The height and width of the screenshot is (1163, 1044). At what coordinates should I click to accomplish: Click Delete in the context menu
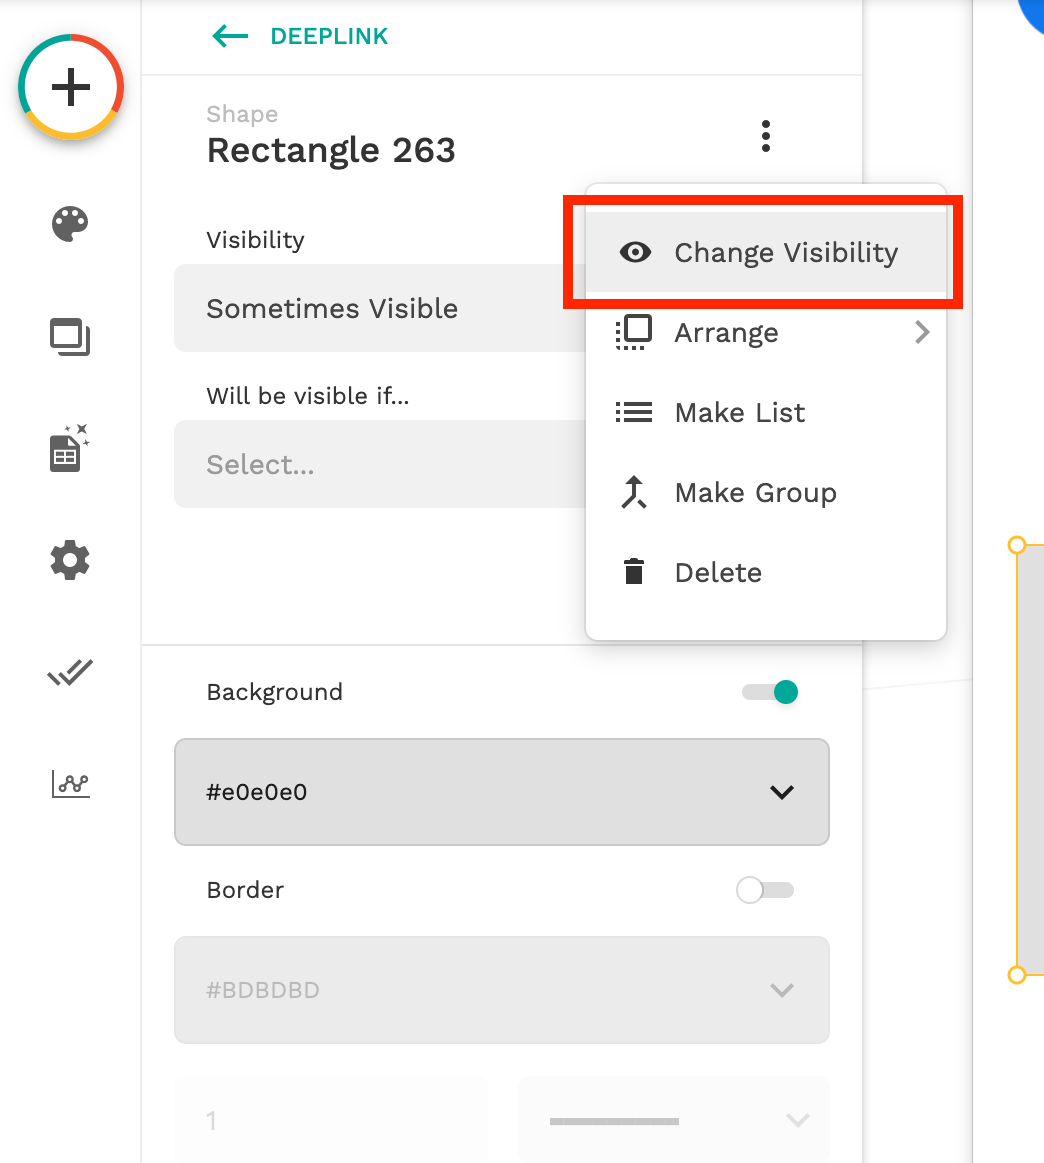717,572
